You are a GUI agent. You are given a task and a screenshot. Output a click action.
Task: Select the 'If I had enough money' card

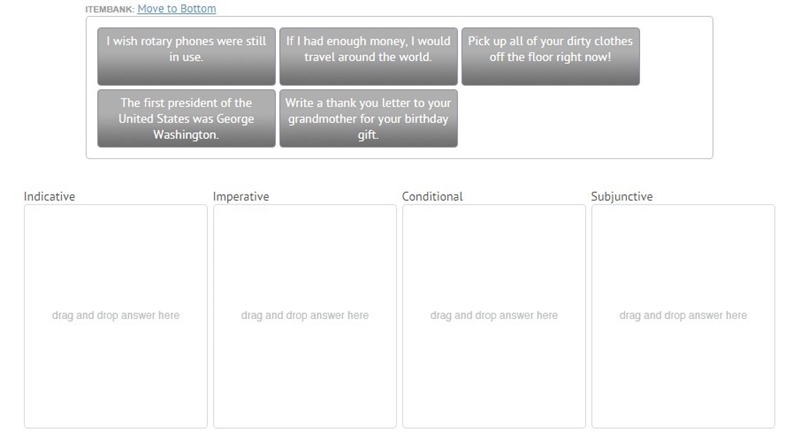pos(368,56)
